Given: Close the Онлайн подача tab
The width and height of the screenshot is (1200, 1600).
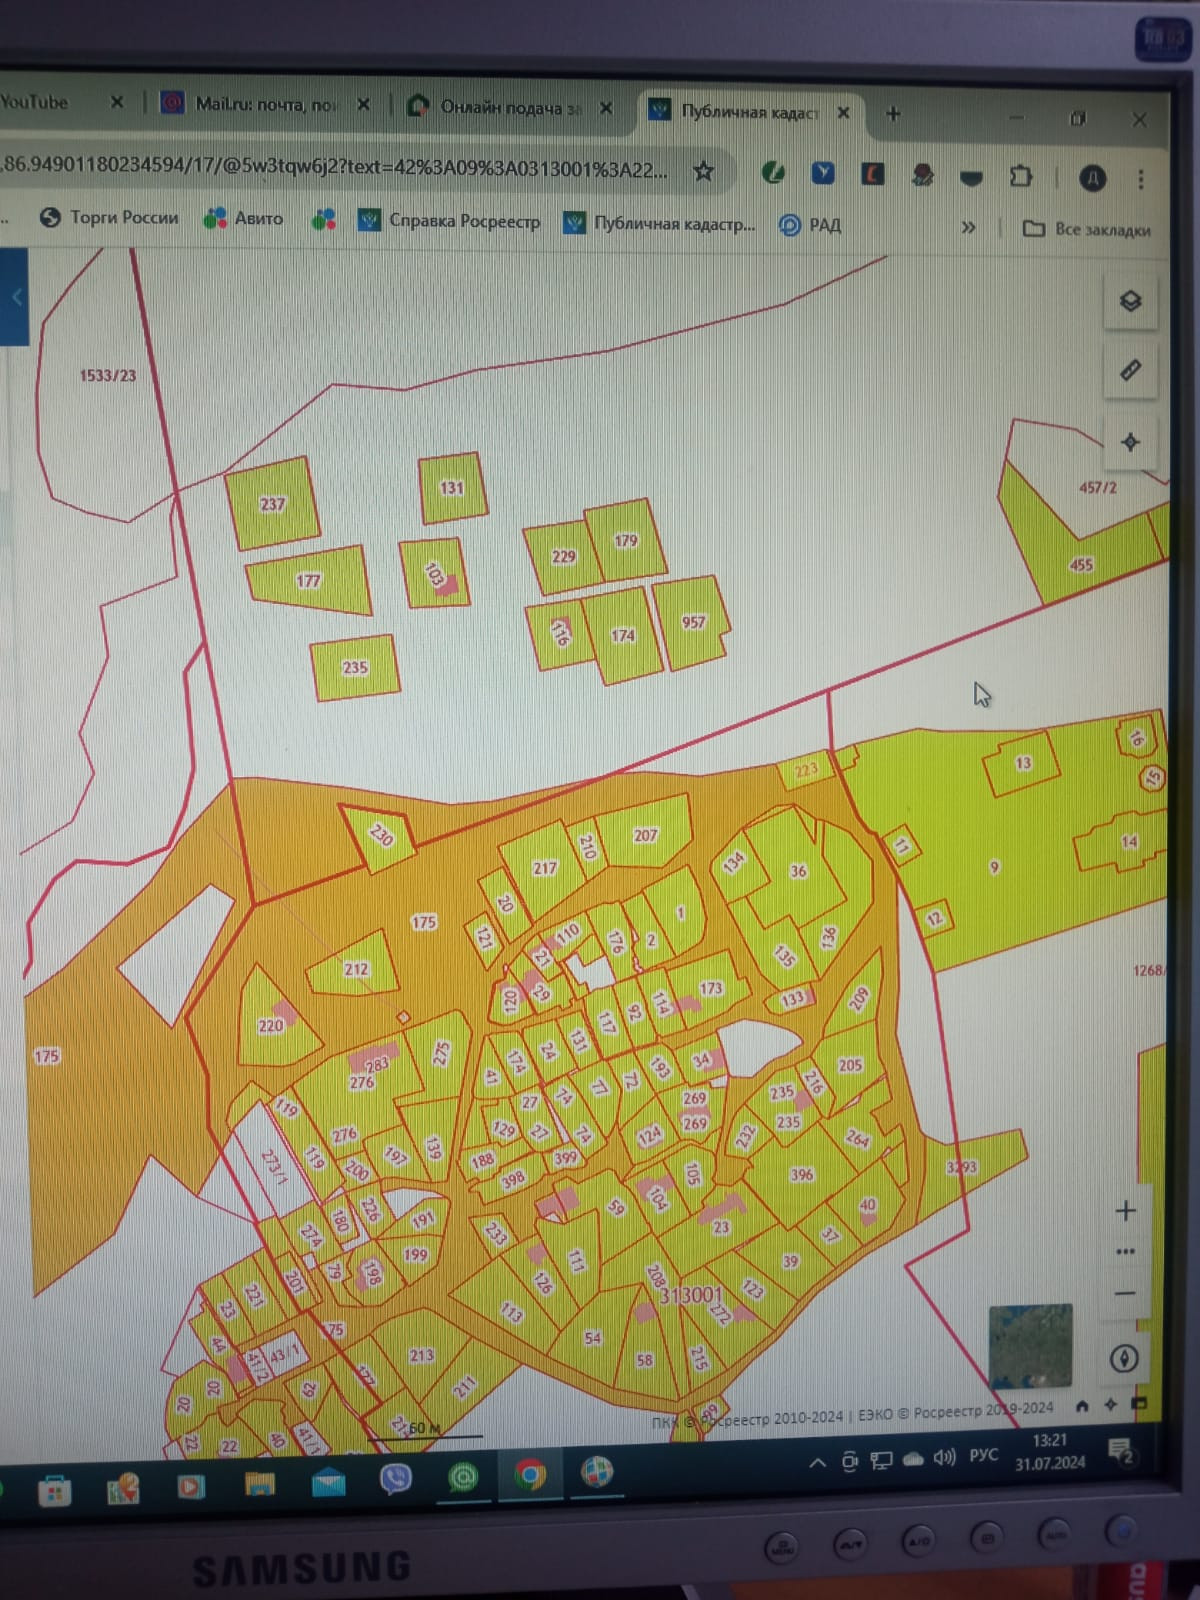Looking at the screenshot, I should (x=606, y=108).
